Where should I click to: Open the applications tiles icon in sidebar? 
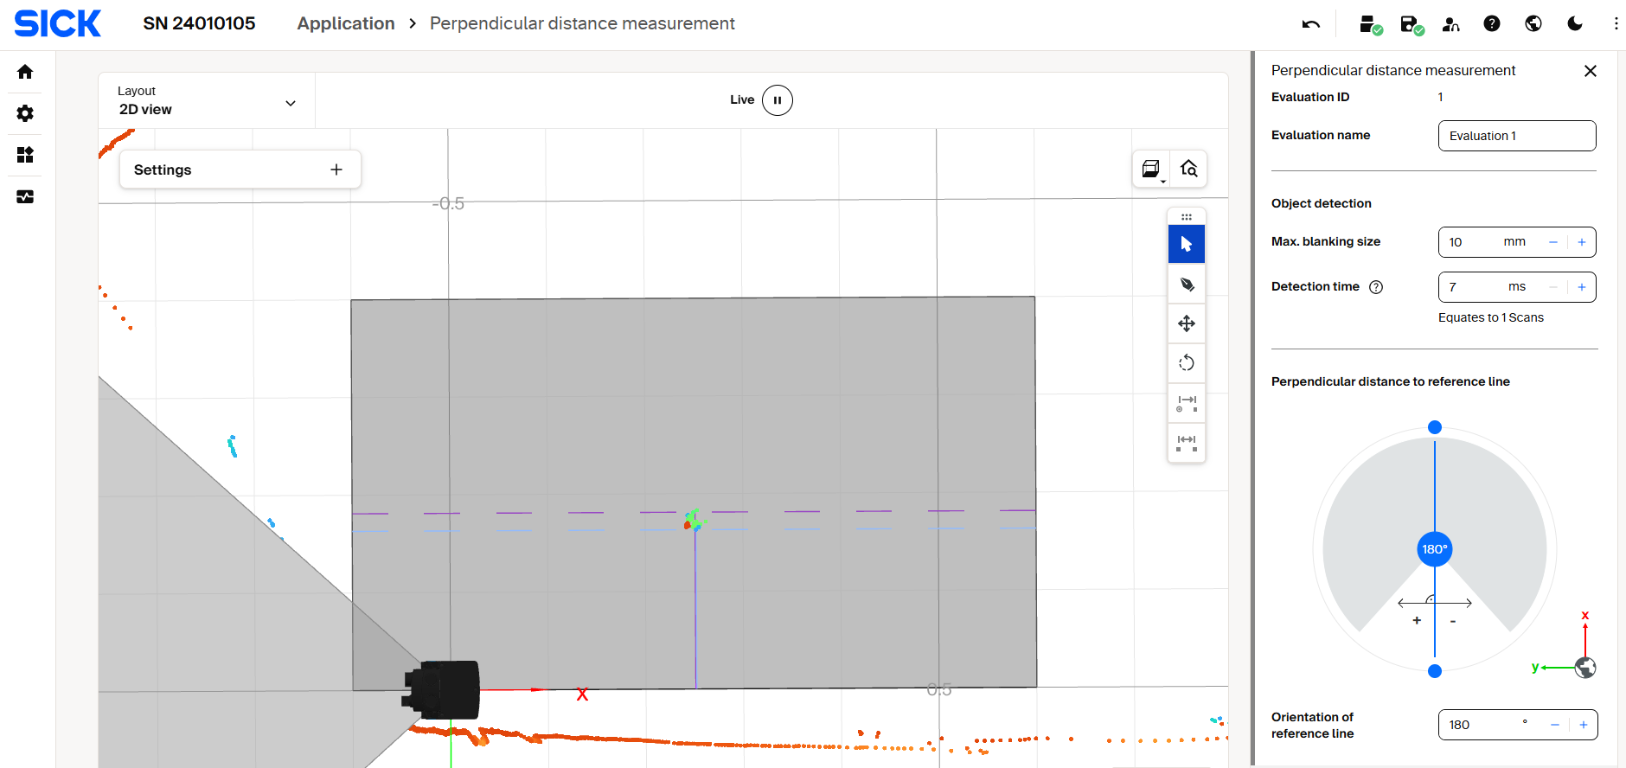(25, 155)
